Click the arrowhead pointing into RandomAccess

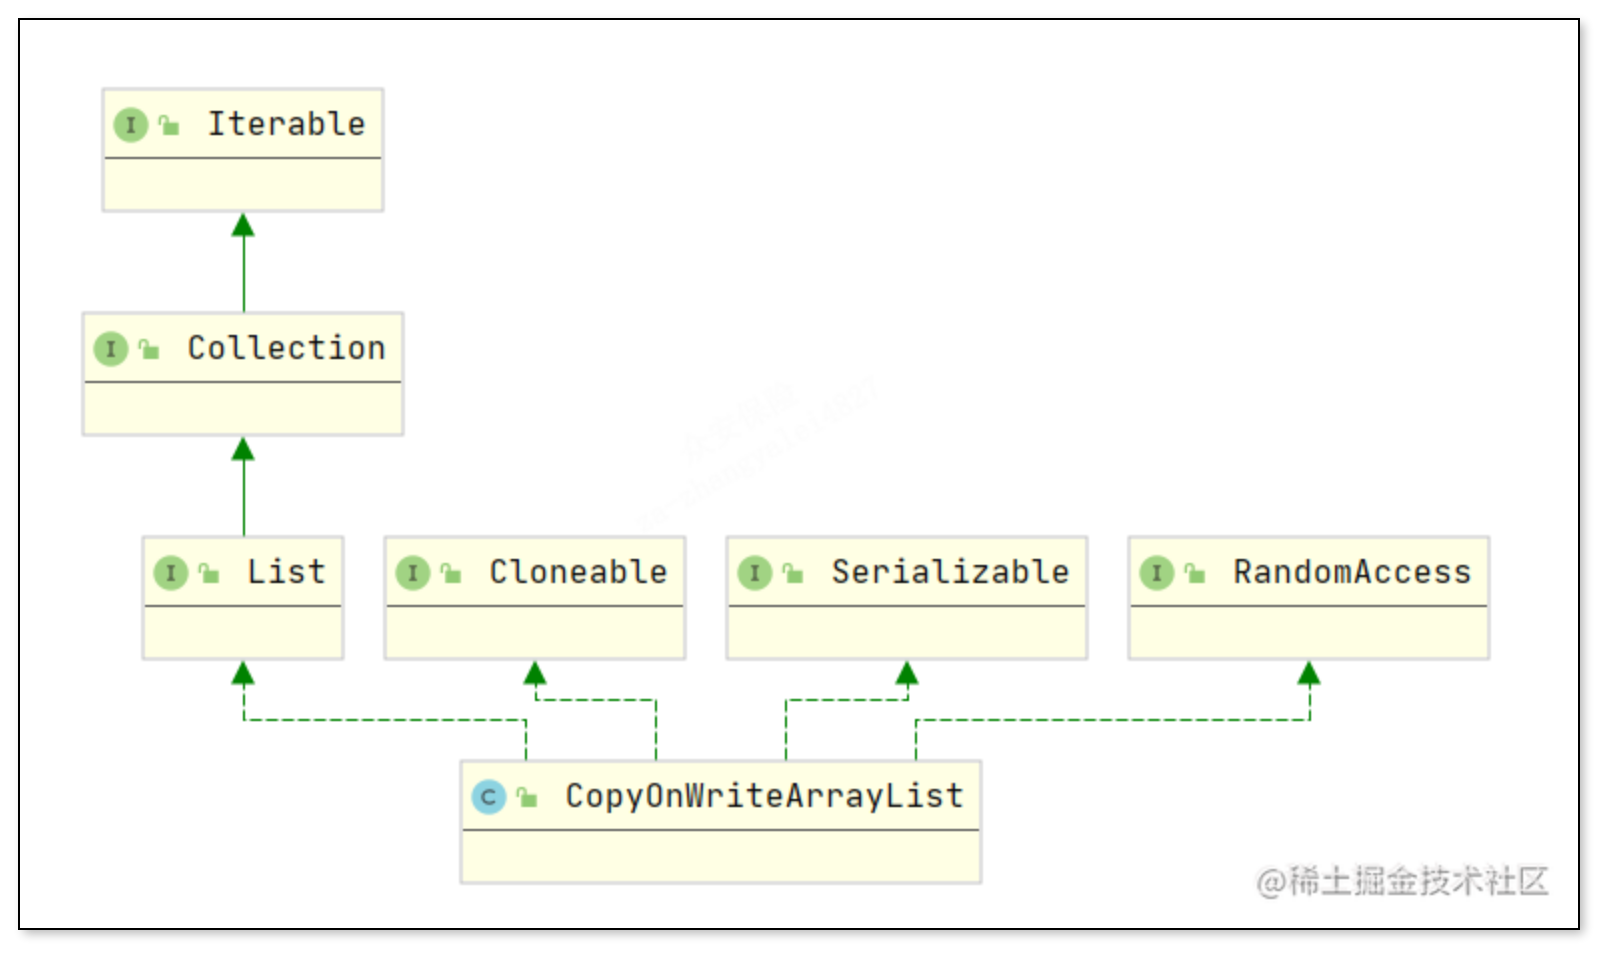click(1309, 673)
